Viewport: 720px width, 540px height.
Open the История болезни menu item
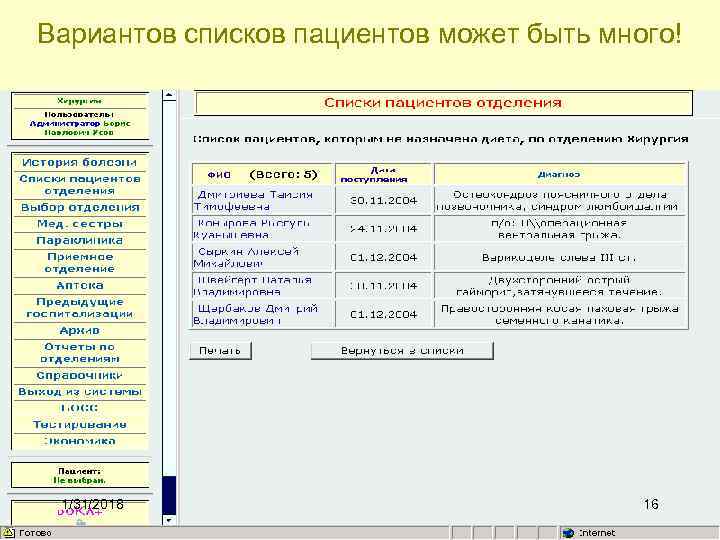tap(79, 163)
